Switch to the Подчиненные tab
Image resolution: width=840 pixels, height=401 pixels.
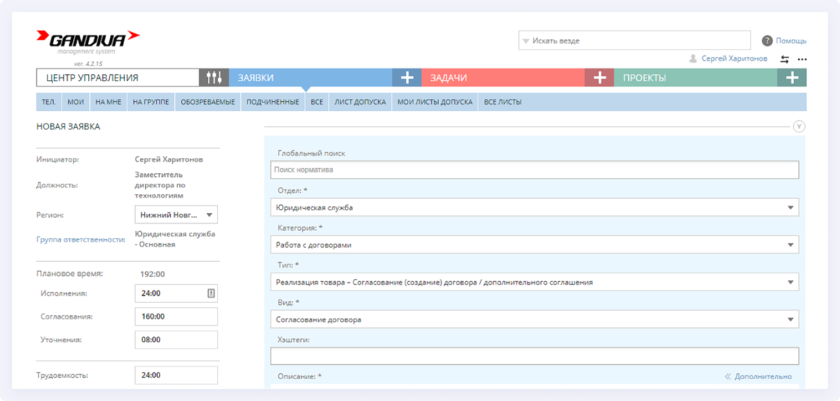(x=272, y=102)
